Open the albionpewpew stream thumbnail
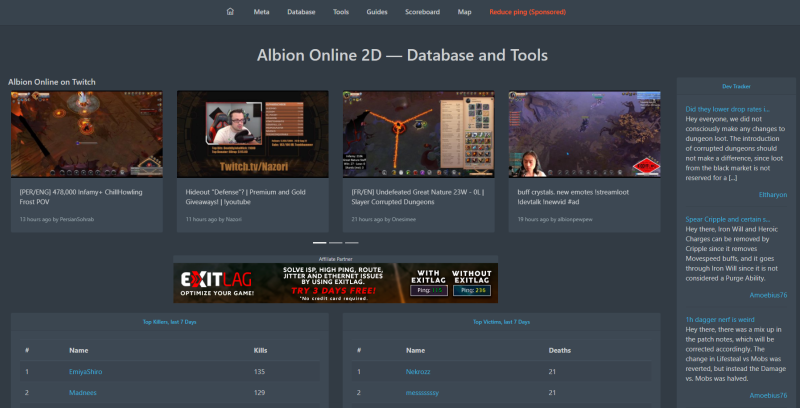 (584, 134)
